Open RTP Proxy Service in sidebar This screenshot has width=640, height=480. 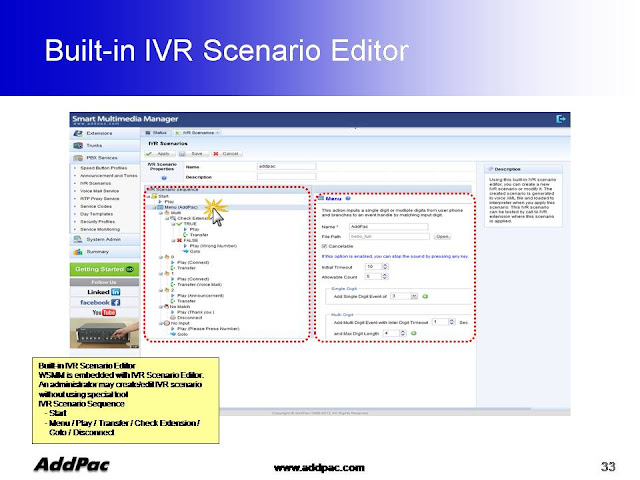tap(100, 199)
